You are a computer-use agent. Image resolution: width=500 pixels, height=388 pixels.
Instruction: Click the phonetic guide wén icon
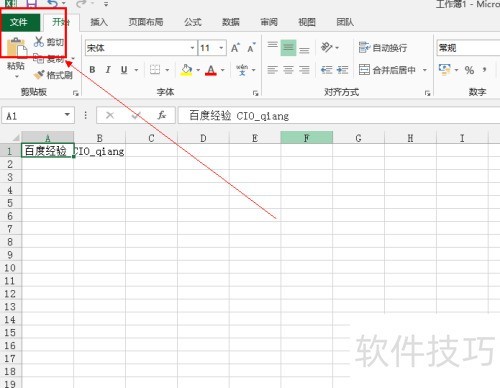pyautogui.click(x=242, y=70)
